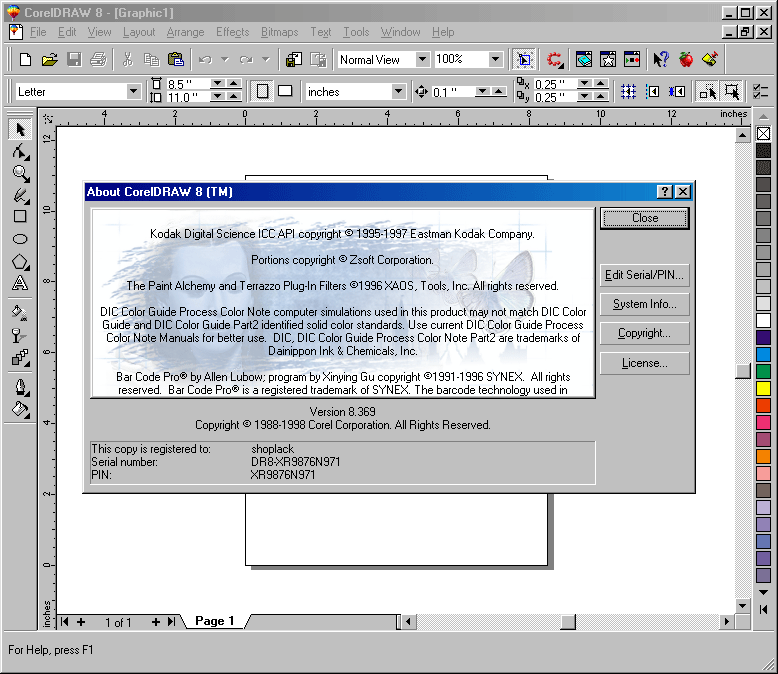
Task: Increase the page width 8.5 spinner
Action: (x=234, y=83)
